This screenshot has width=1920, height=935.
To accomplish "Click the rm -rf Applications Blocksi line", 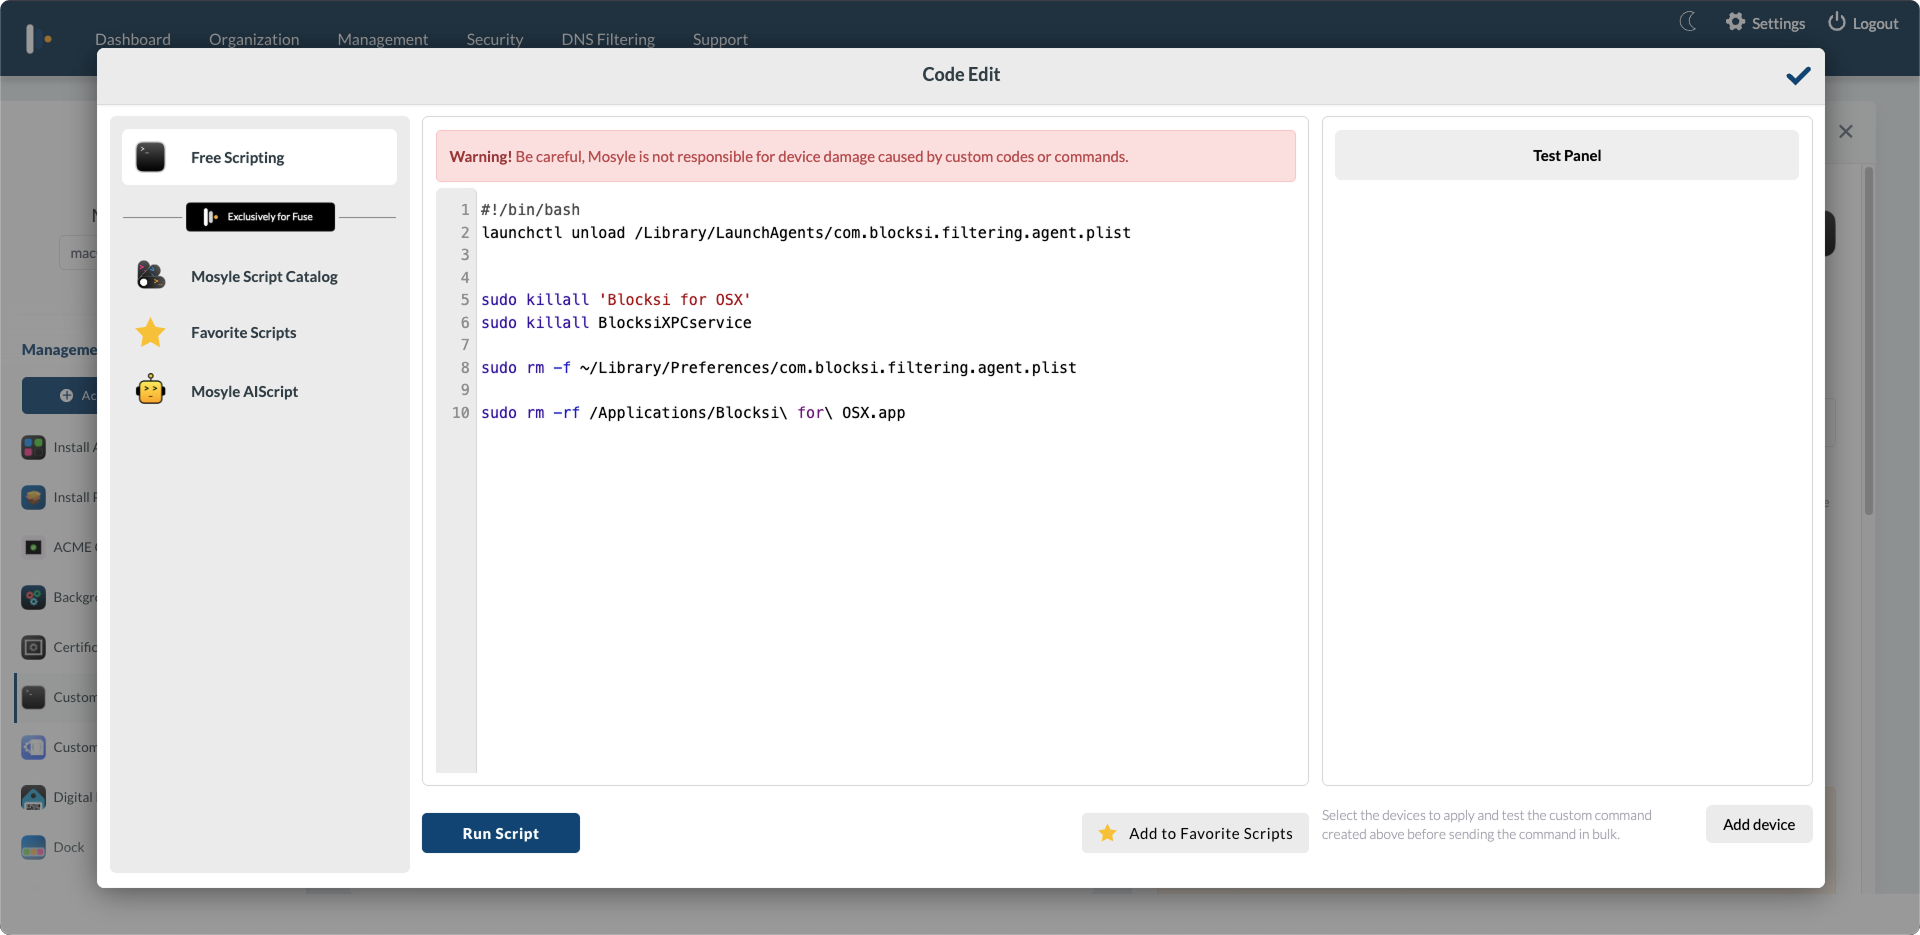I will tap(693, 413).
